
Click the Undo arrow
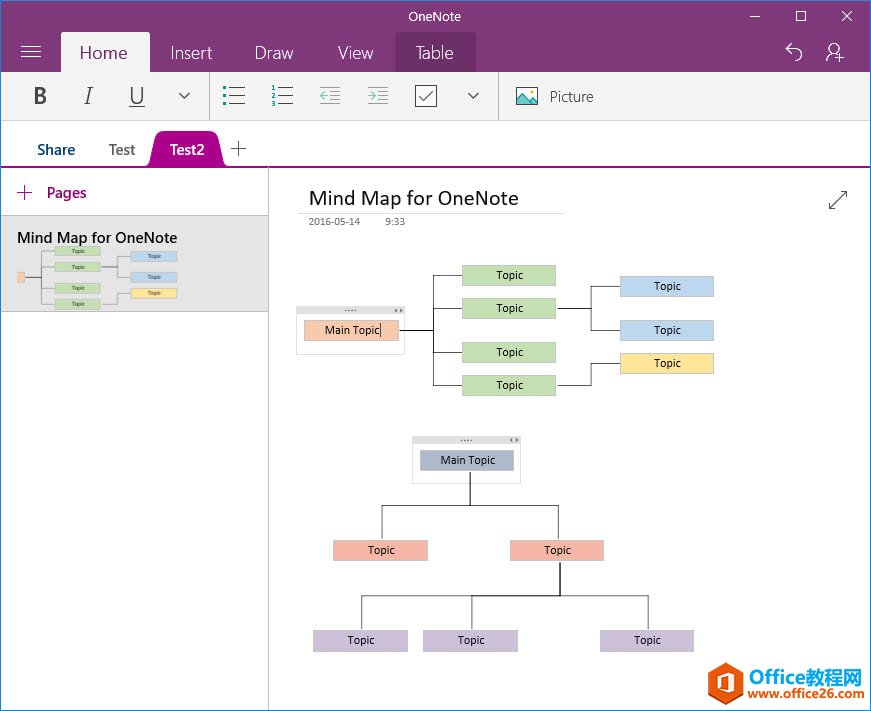click(794, 52)
